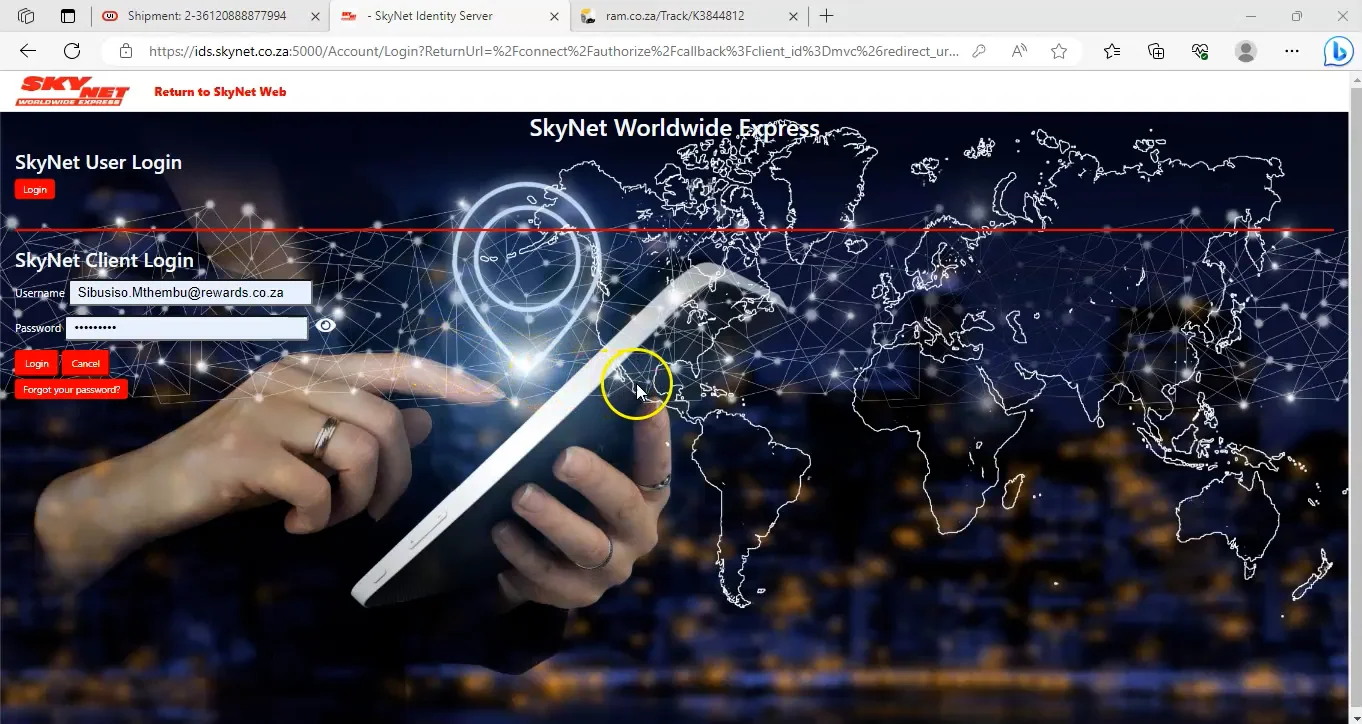The image size is (1362, 724).
Task: Click the Username field label
Action: tap(40, 293)
